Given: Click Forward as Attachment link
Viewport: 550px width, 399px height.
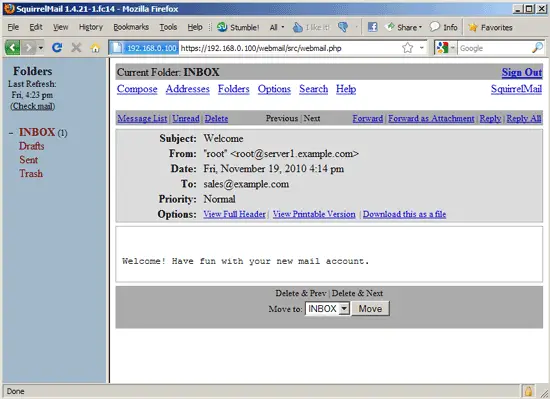Looking at the screenshot, I should click(x=431, y=119).
